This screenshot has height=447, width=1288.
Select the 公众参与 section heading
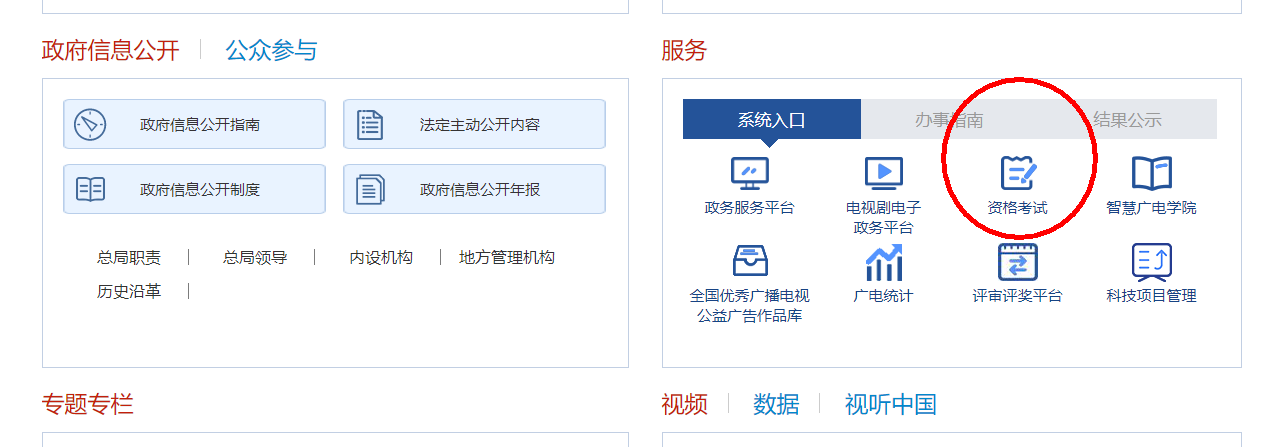click(x=271, y=50)
